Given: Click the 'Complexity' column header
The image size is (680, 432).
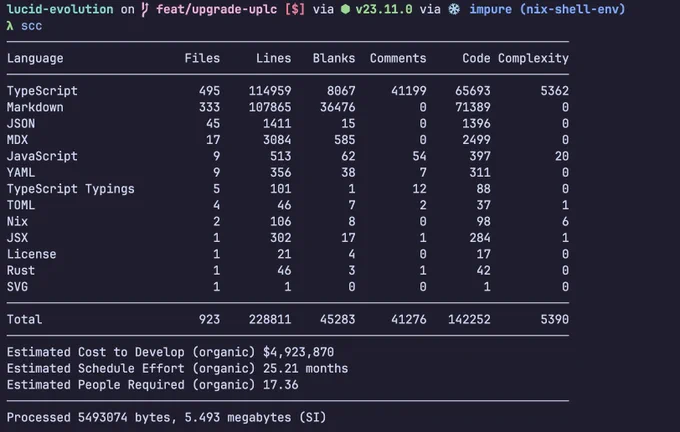Looking at the screenshot, I should (x=533, y=59).
